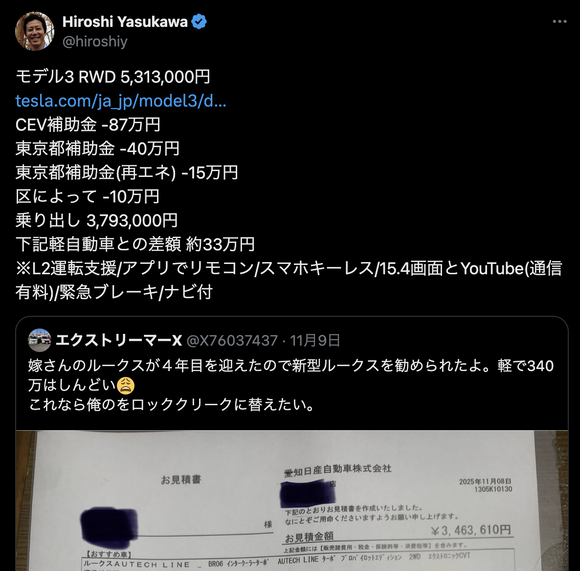Click the 愛知日産自動車株式会社 heading in photo
Screen dimensions: 580x571
[x=338, y=470]
